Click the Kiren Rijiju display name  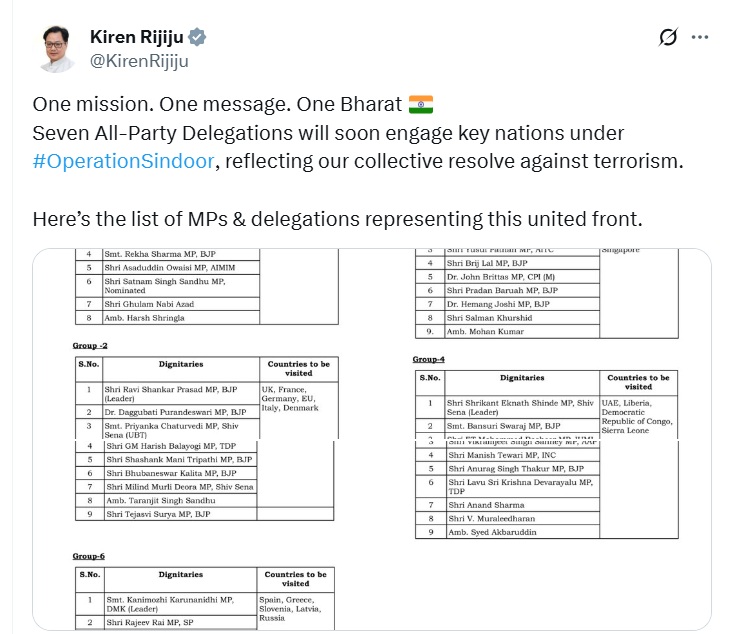pyautogui.click(x=137, y=37)
